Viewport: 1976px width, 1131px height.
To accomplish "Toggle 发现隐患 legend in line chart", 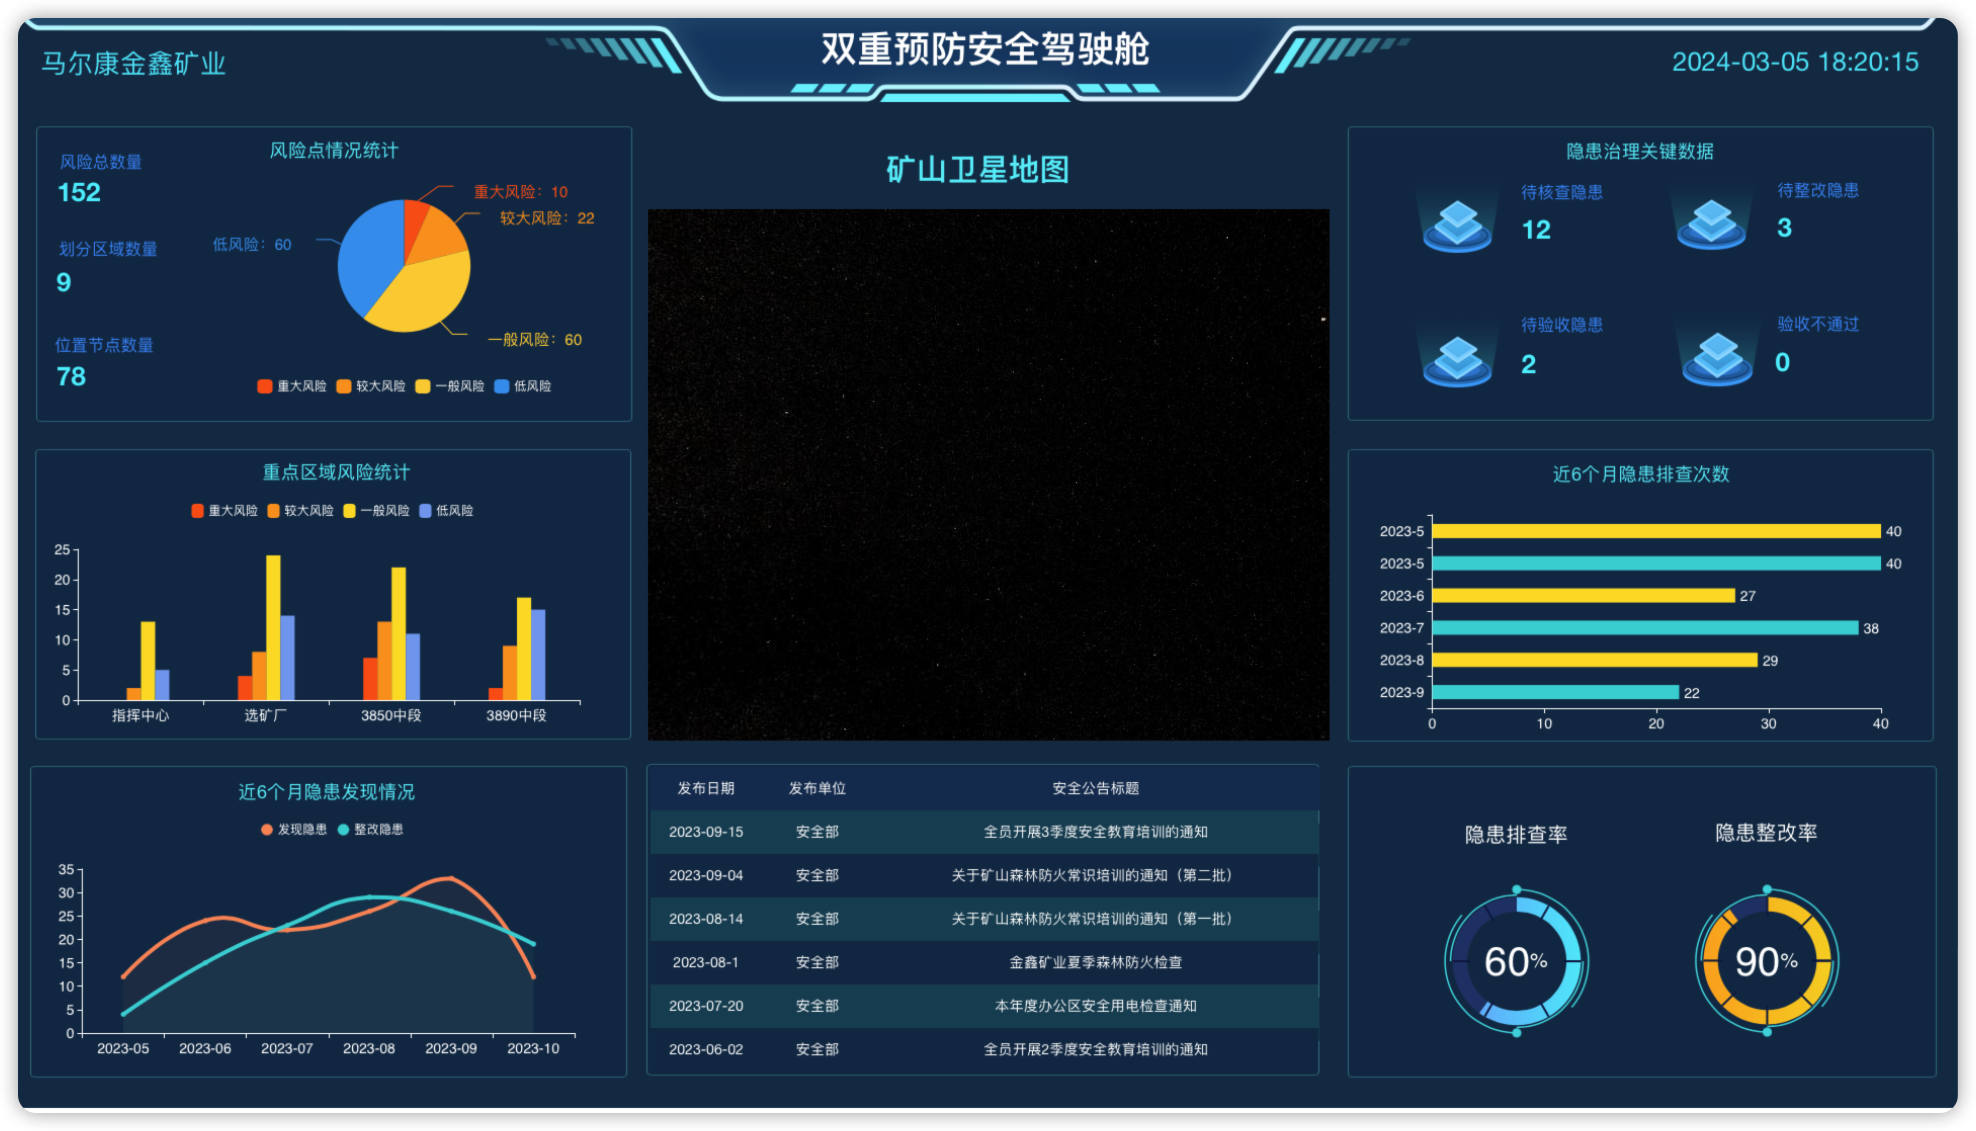I will click(x=294, y=829).
